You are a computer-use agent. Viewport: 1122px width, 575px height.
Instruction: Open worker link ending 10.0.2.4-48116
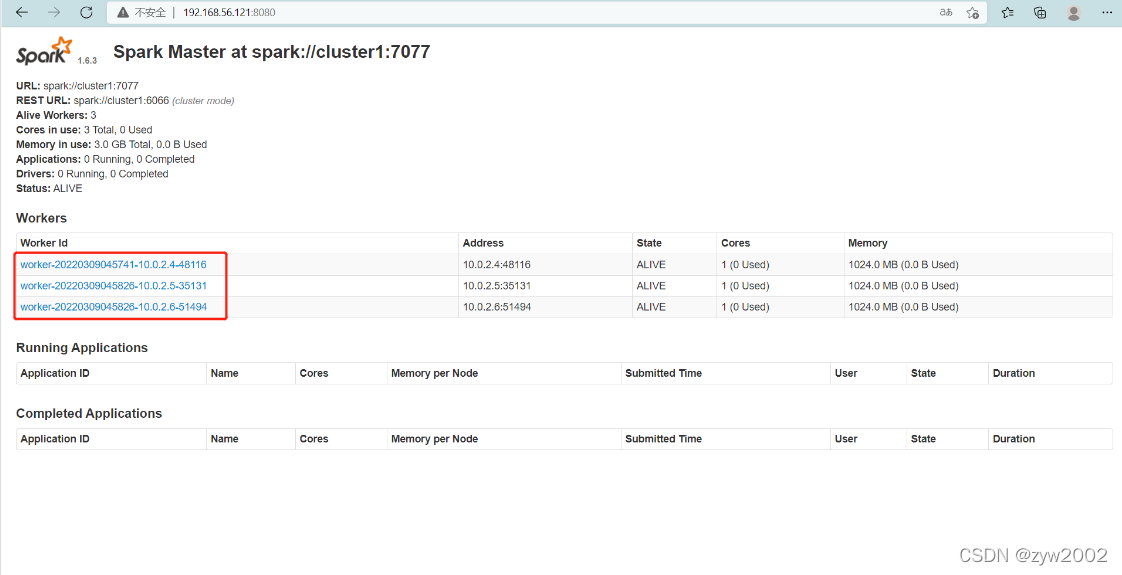pos(113,265)
